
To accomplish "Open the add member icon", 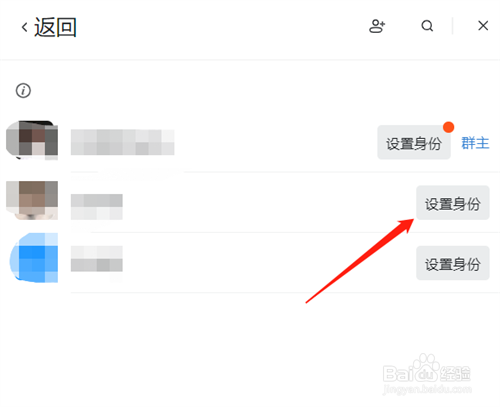I will (377, 26).
